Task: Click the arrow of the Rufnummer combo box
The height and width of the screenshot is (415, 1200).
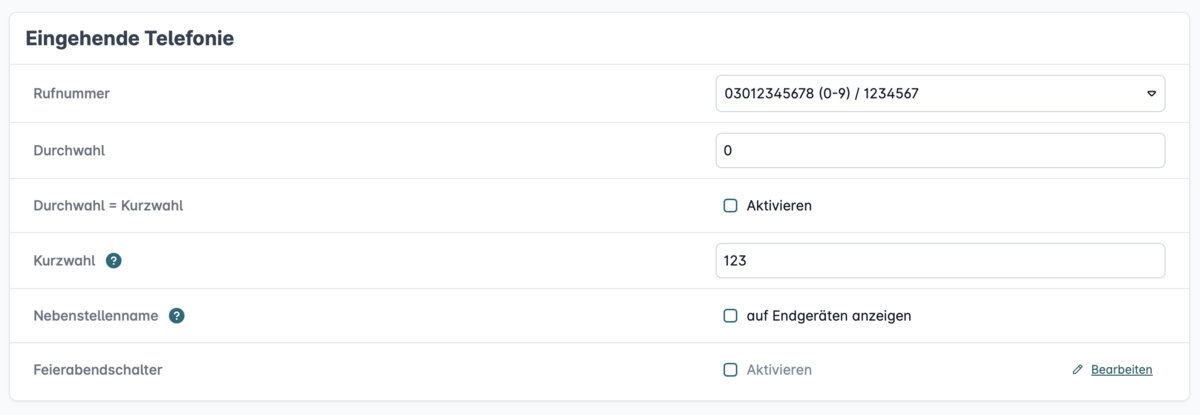Action: pyautogui.click(x=1151, y=94)
